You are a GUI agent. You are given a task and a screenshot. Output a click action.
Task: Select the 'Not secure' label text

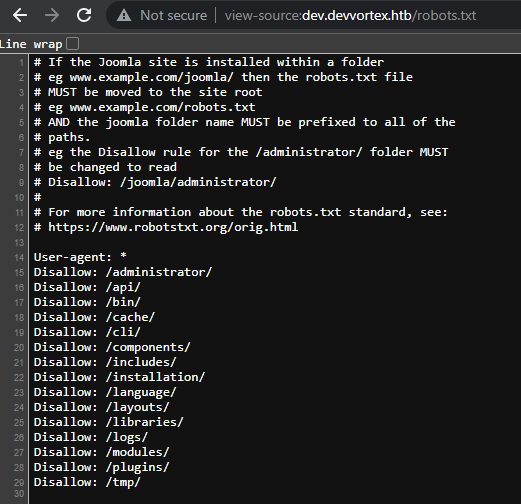click(173, 16)
